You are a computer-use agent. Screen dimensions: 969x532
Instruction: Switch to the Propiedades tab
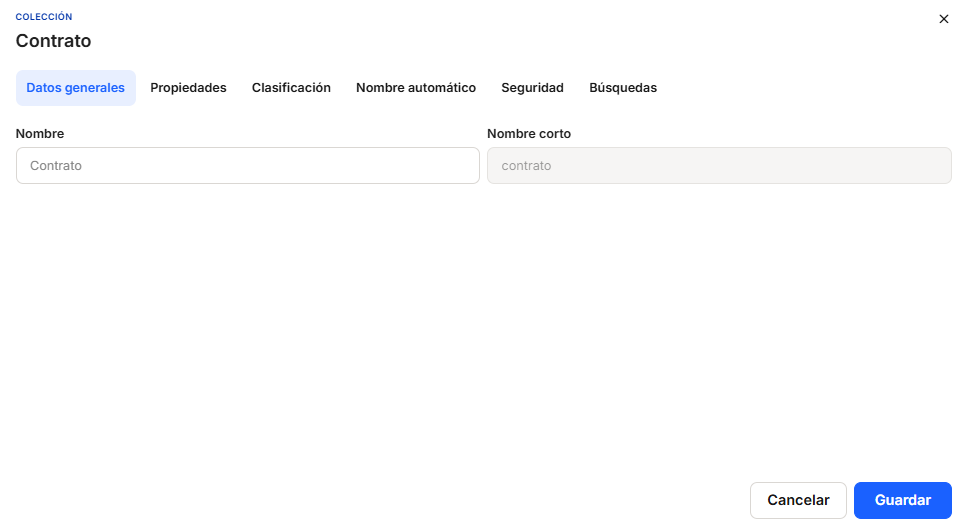point(188,88)
